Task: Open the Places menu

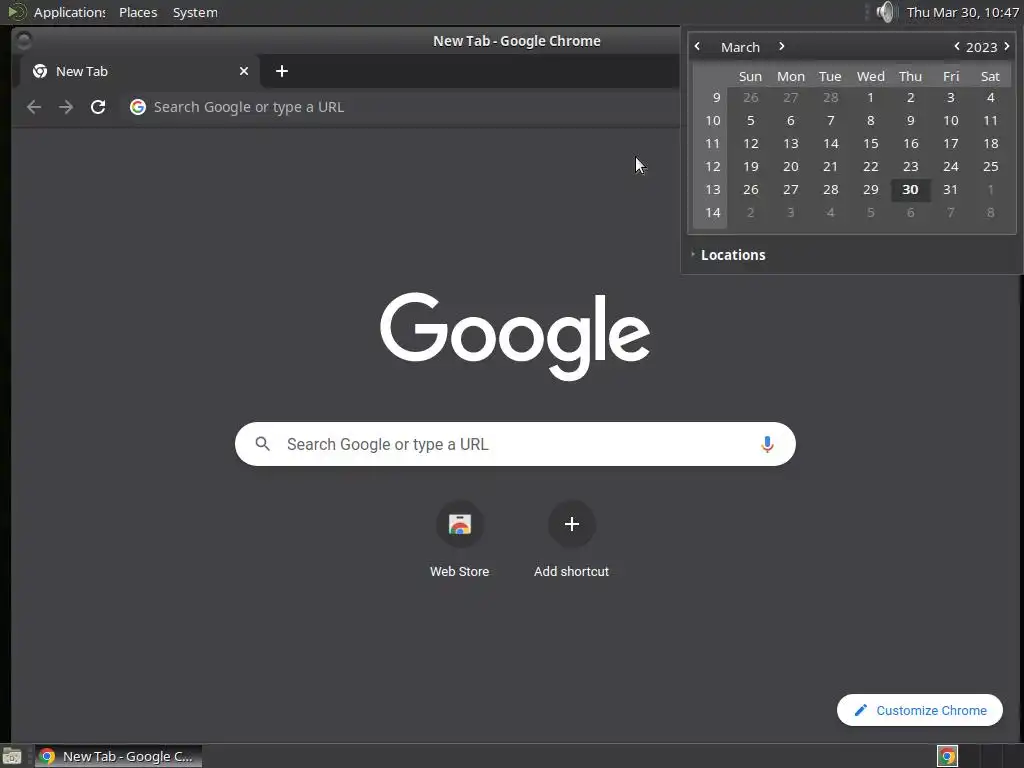Action: (138, 12)
